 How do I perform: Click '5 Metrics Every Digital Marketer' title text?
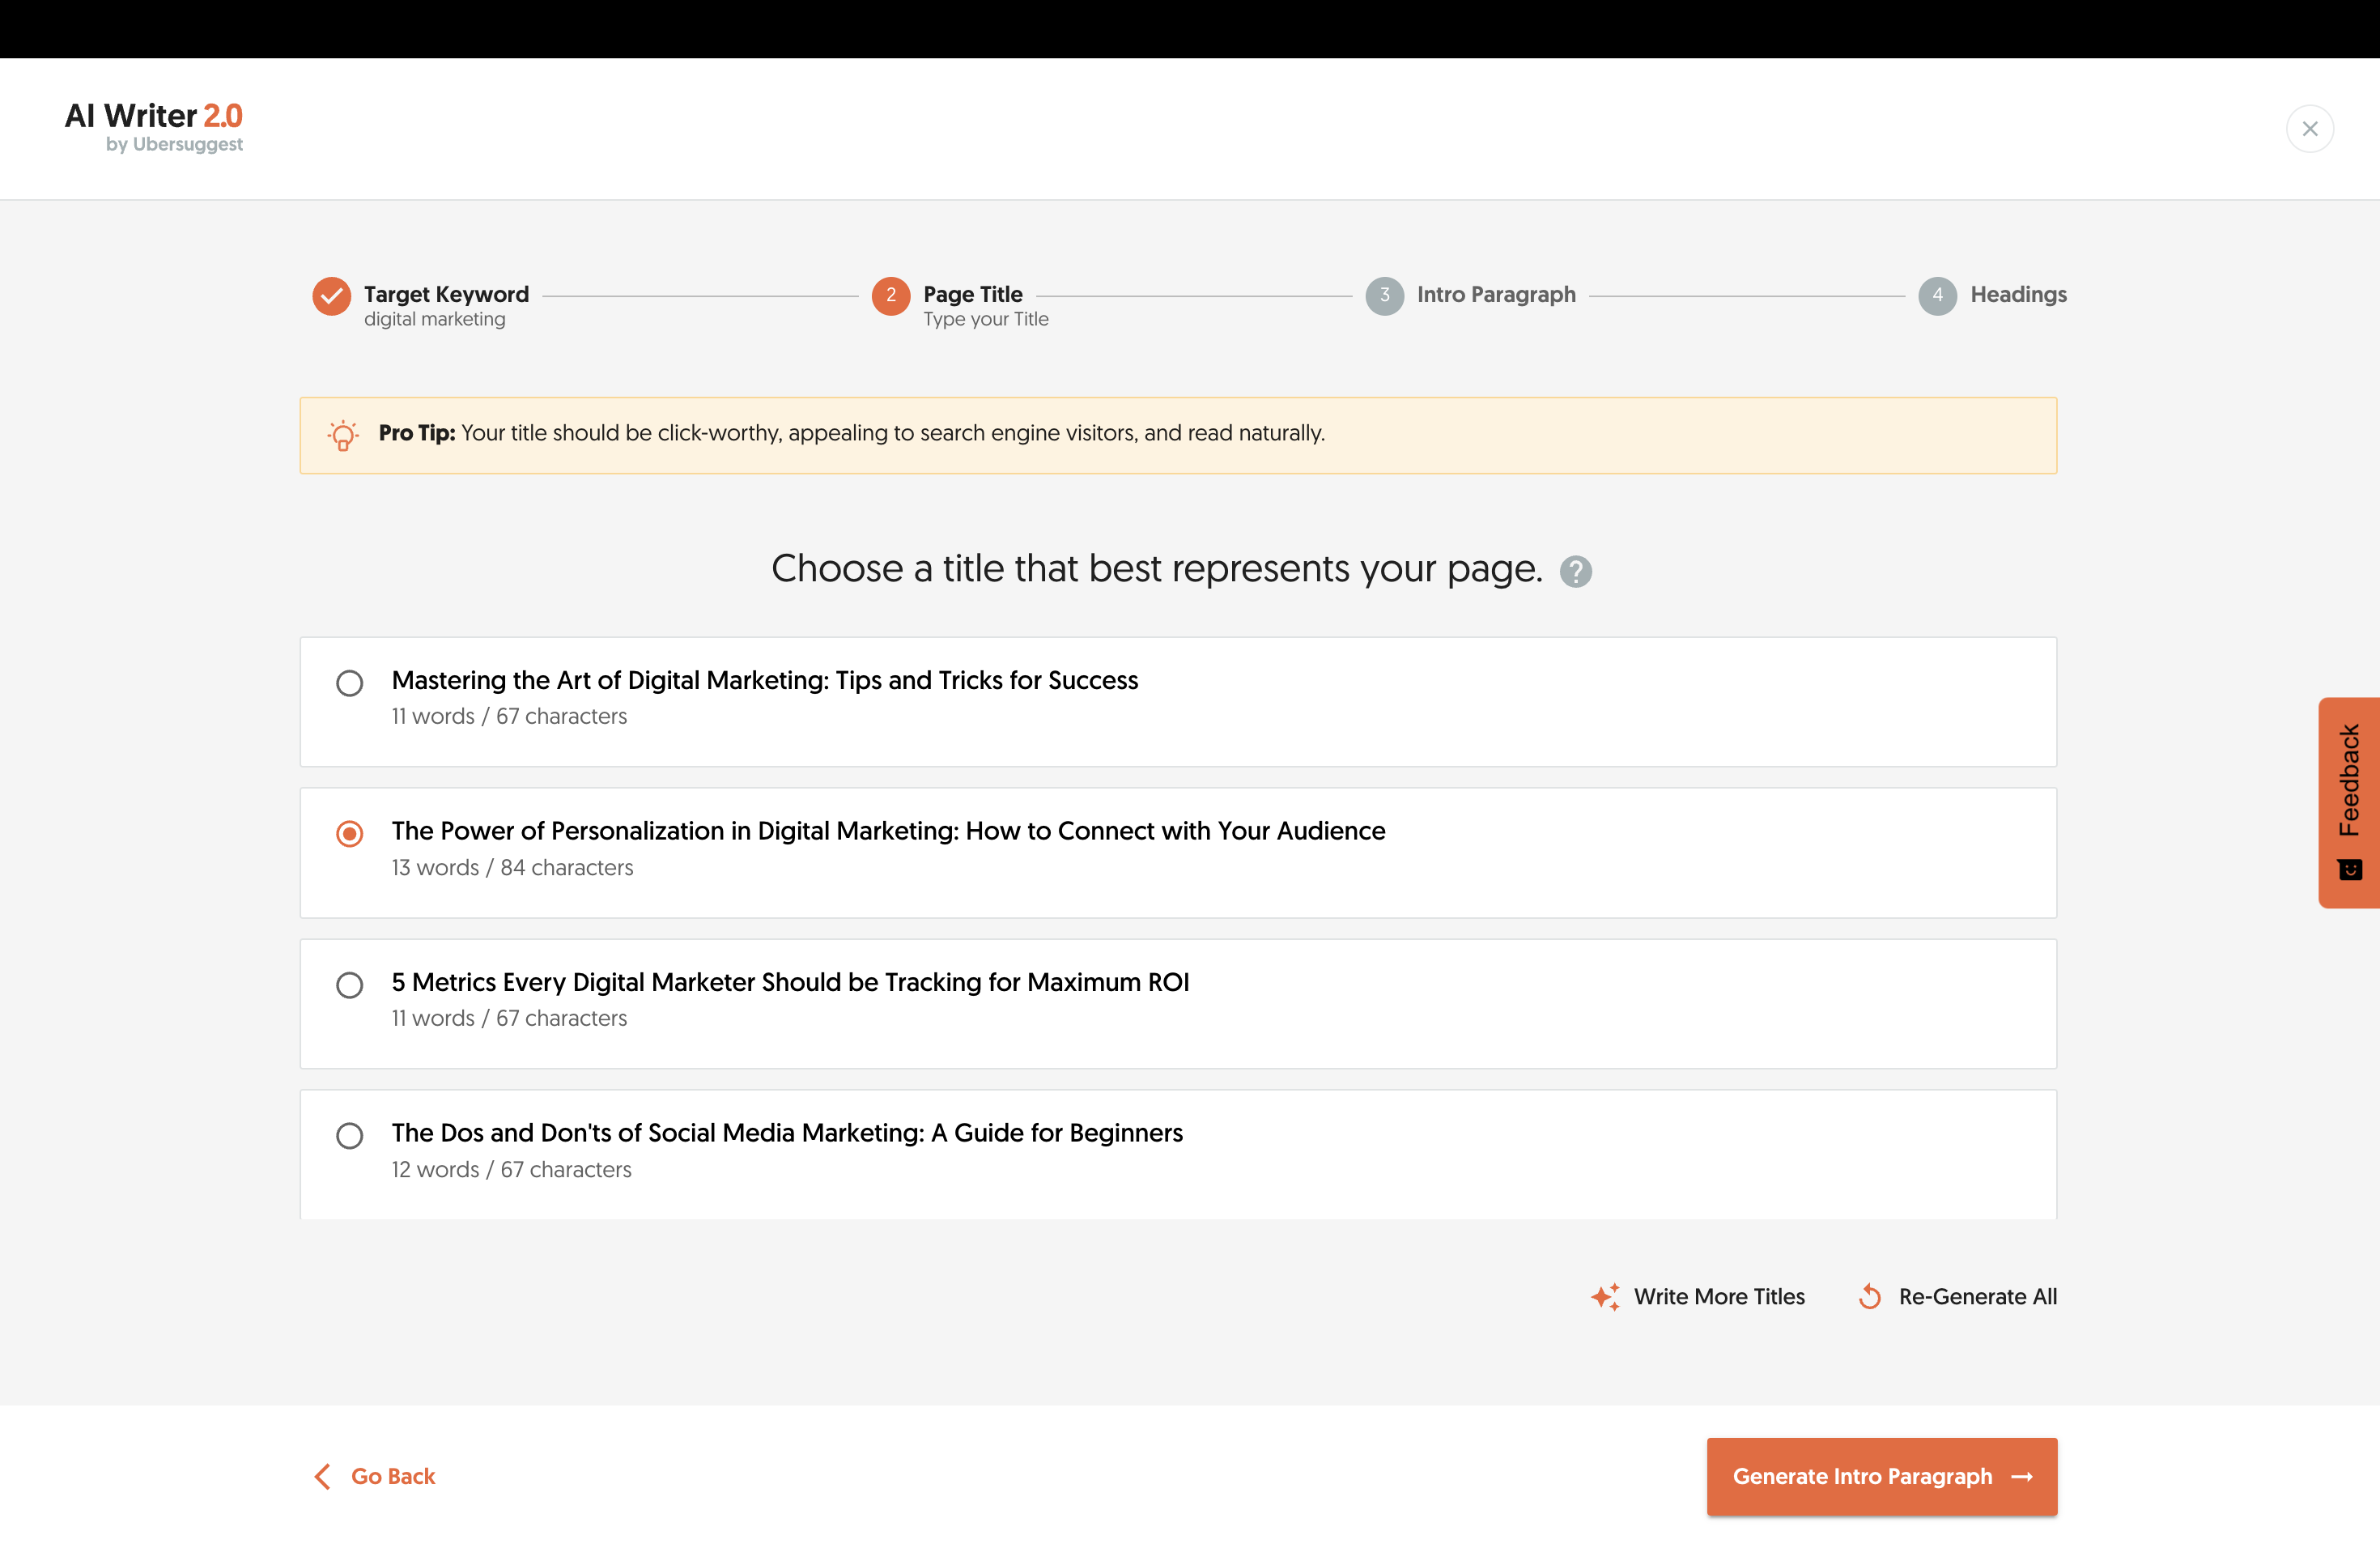click(x=790, y=982)
